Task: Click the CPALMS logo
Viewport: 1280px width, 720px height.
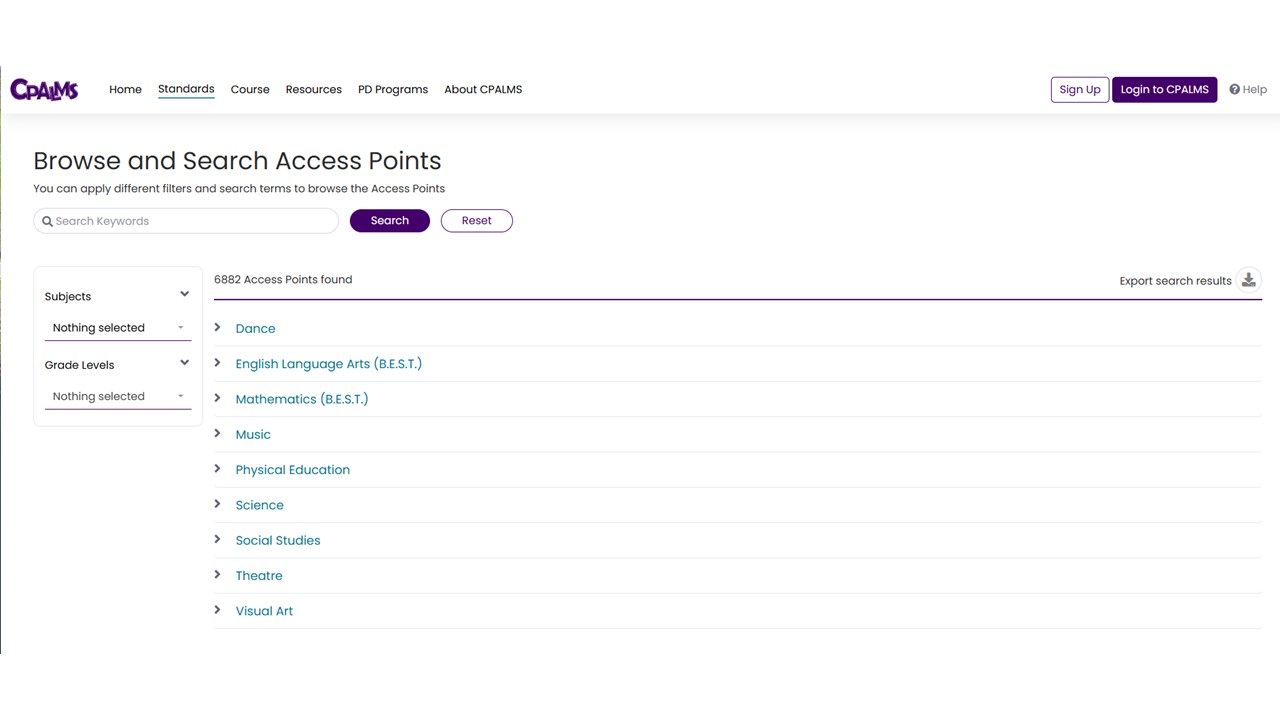Action: pos(44,89)
